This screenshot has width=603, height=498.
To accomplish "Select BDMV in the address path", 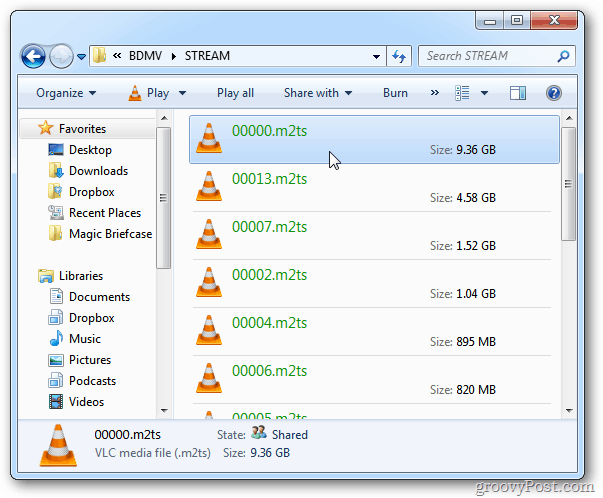I will pyautogui.click(x=145, y=56).
